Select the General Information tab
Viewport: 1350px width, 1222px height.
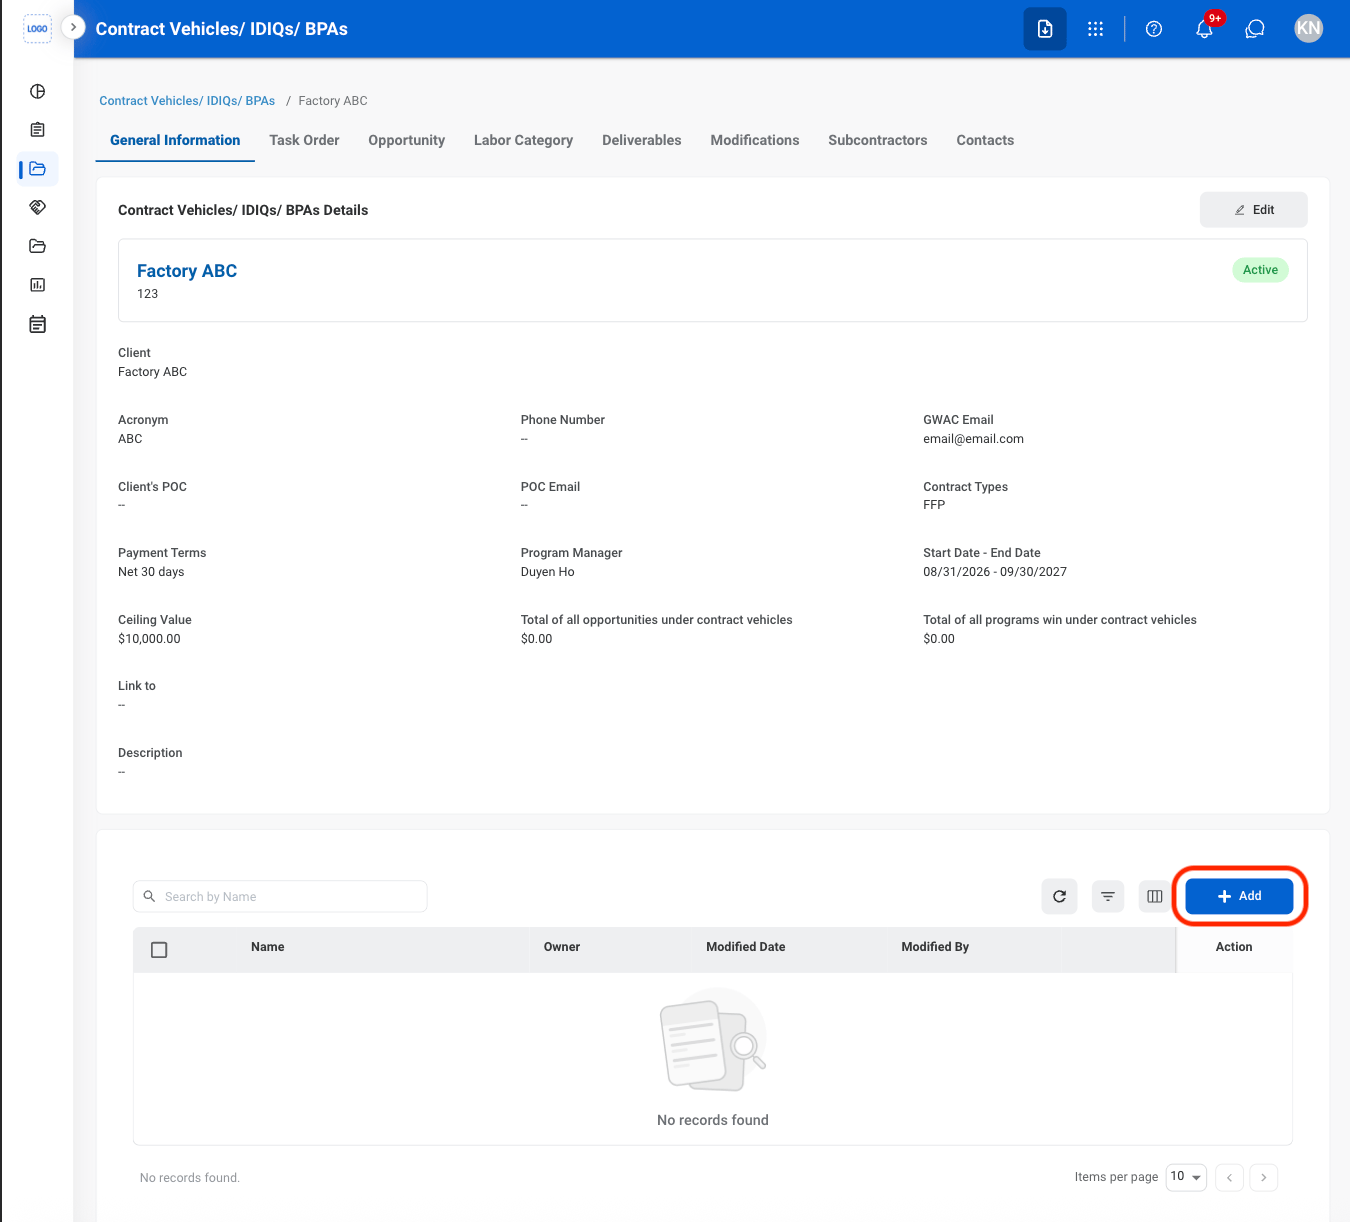(x=175, y=140)
